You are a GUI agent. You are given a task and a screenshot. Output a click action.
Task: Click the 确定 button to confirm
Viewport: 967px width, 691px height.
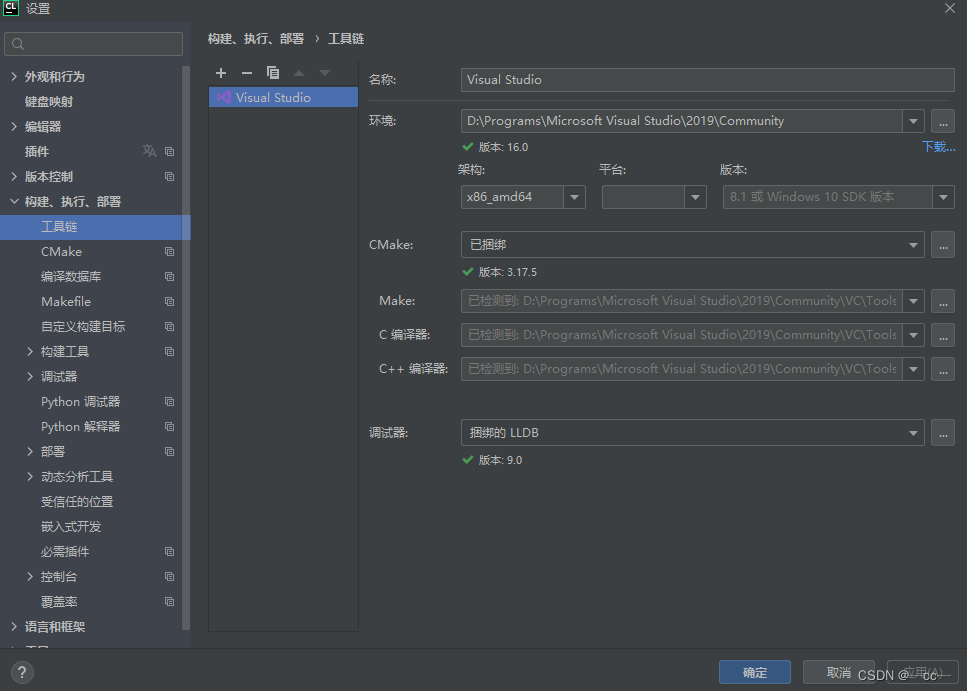click(754, 672)
